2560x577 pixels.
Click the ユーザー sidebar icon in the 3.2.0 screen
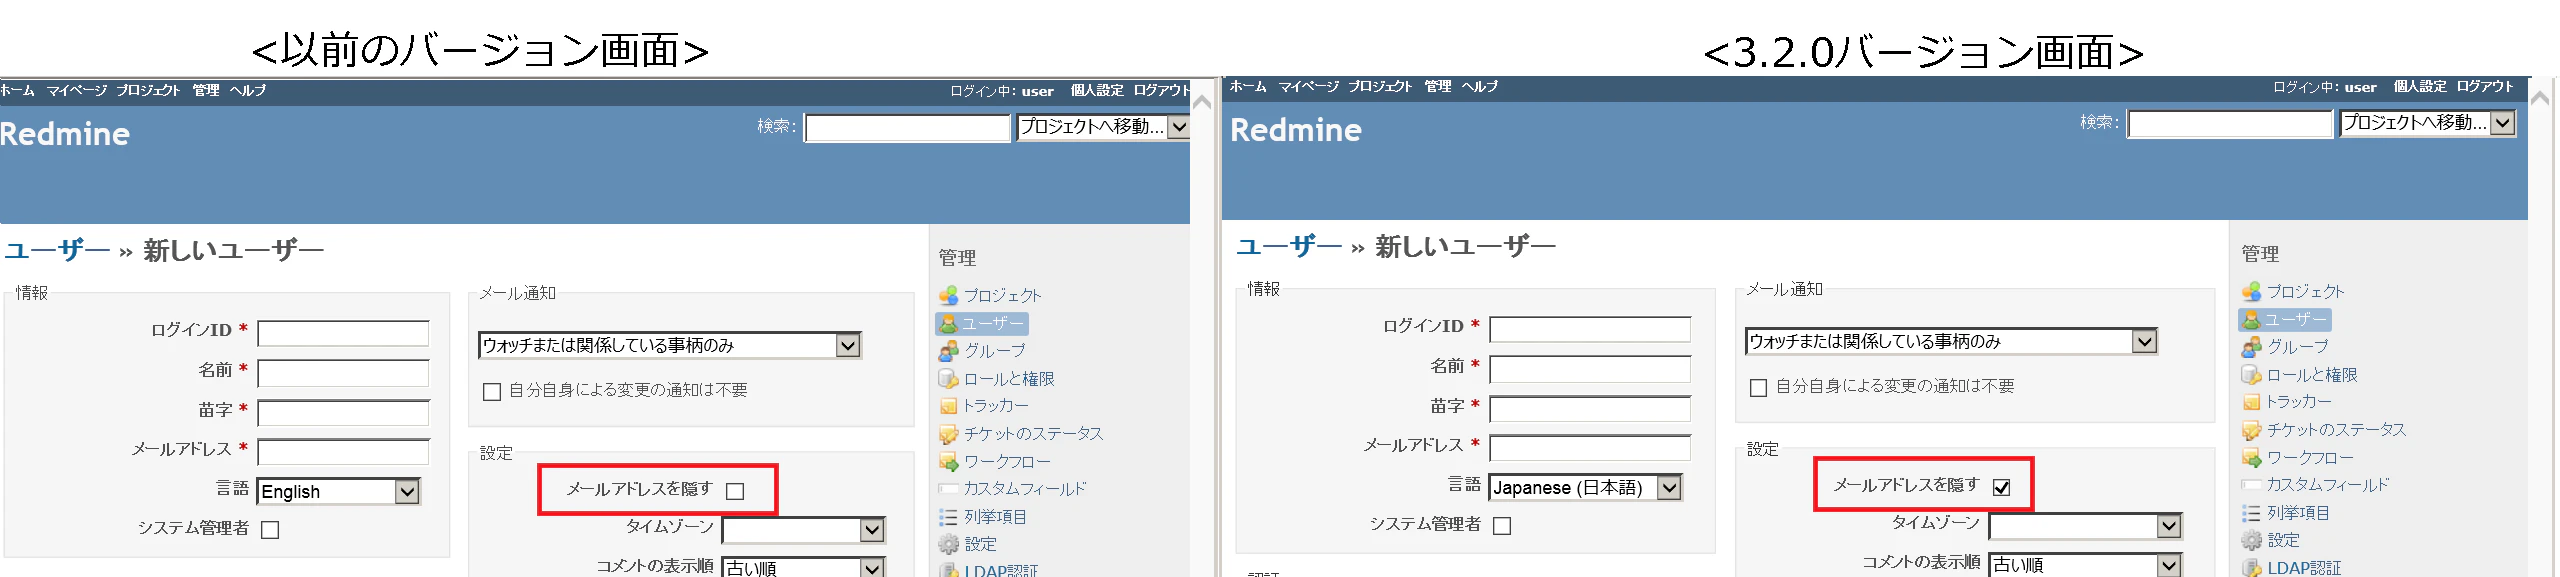click(x=2251, y=319)
